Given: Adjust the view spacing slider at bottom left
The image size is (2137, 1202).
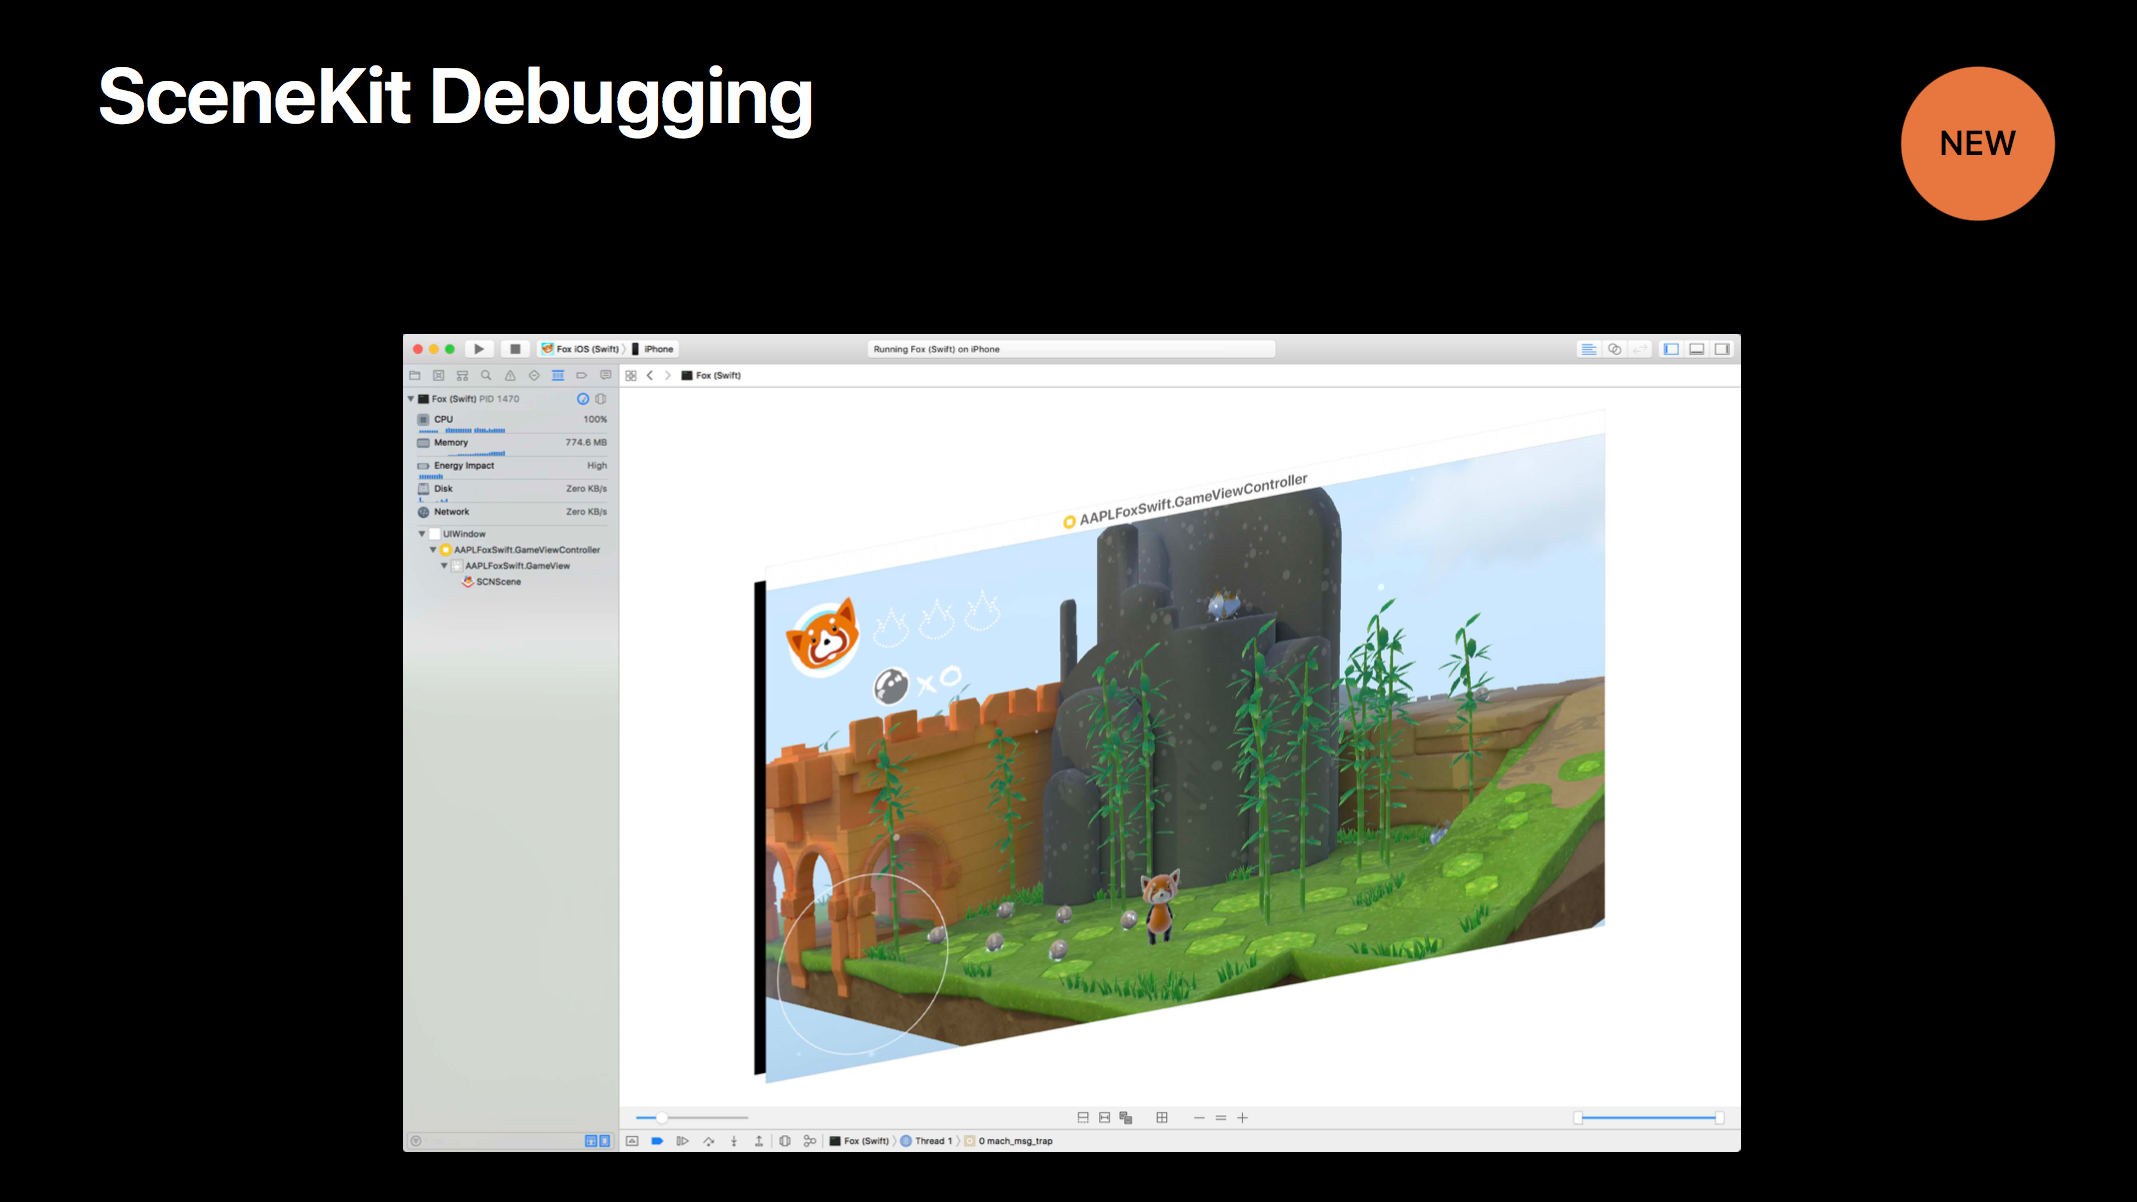Looking at the screenshot, I should pos(661,1118).
